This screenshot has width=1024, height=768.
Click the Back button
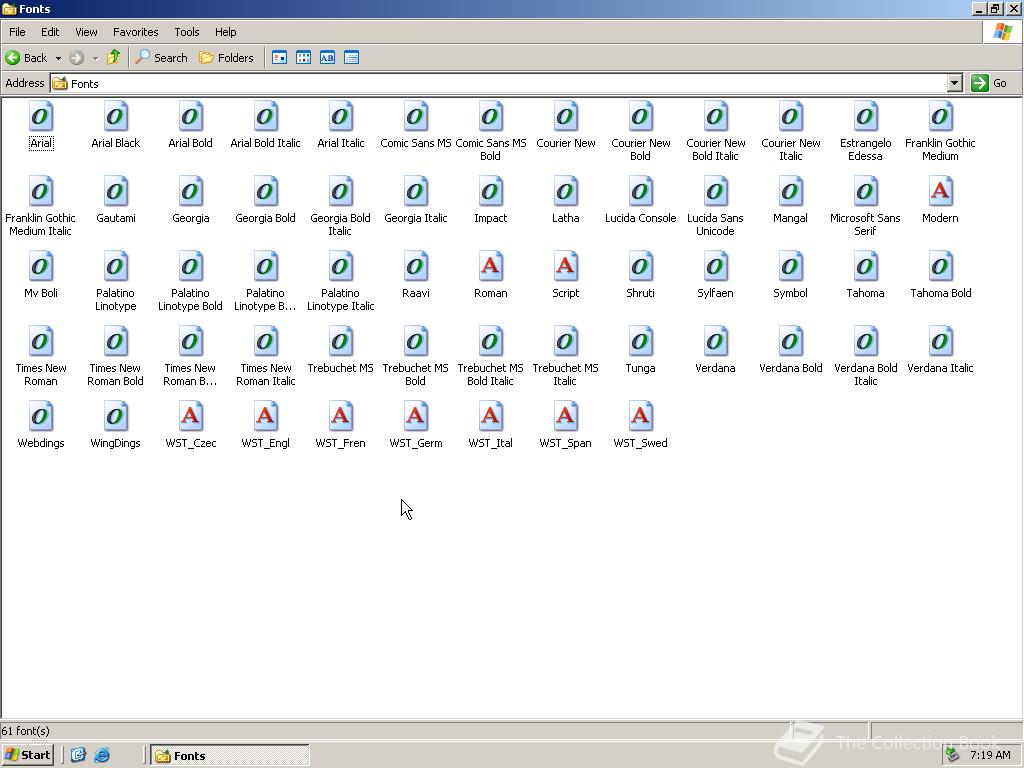click(x=27, y=58)
